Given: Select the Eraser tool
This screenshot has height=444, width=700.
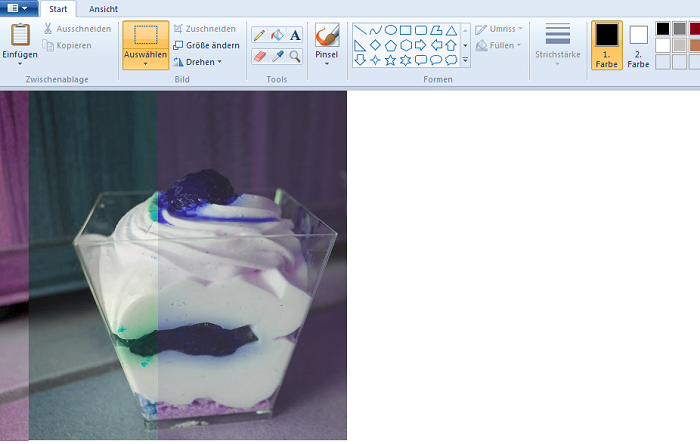Looking at the screenshot, I should point(259,56).
